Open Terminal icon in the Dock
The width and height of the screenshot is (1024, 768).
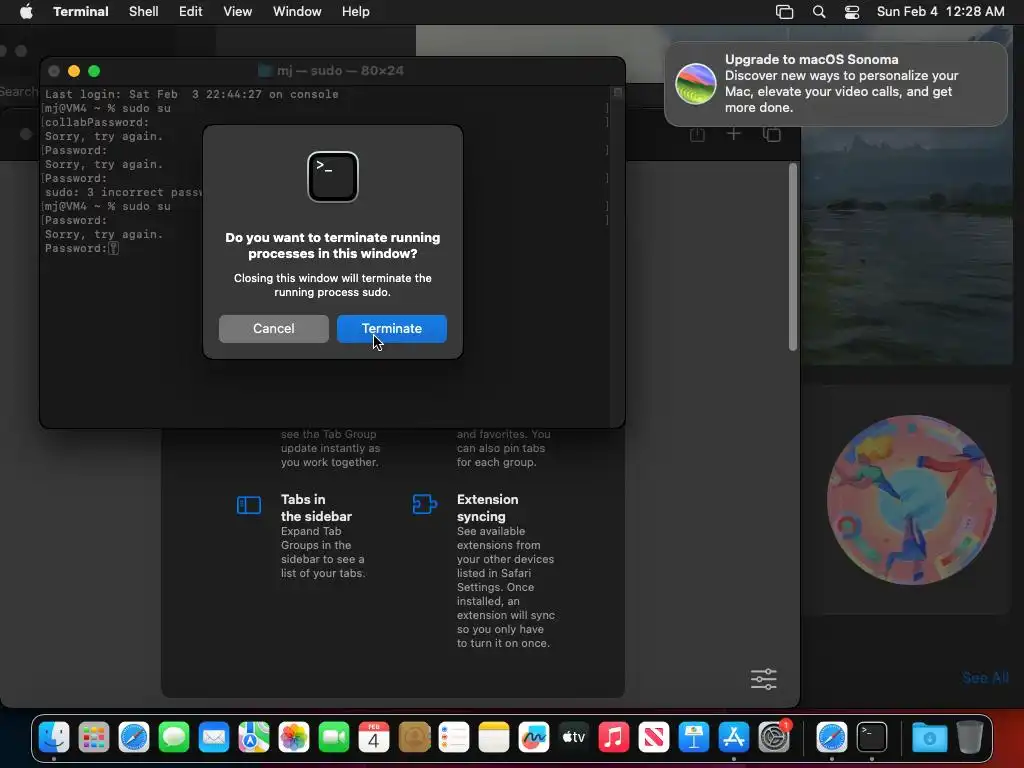pos(872,738)
